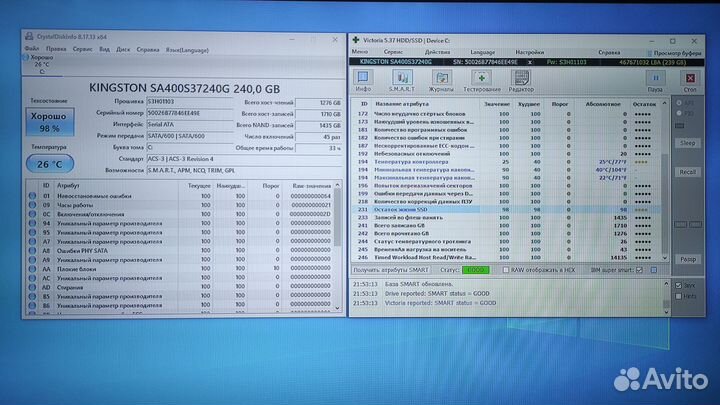Click the Пауза icon in Victoria
Image resolution: width=720 pixels, height=405 pixels.
(x=655, y=81)
